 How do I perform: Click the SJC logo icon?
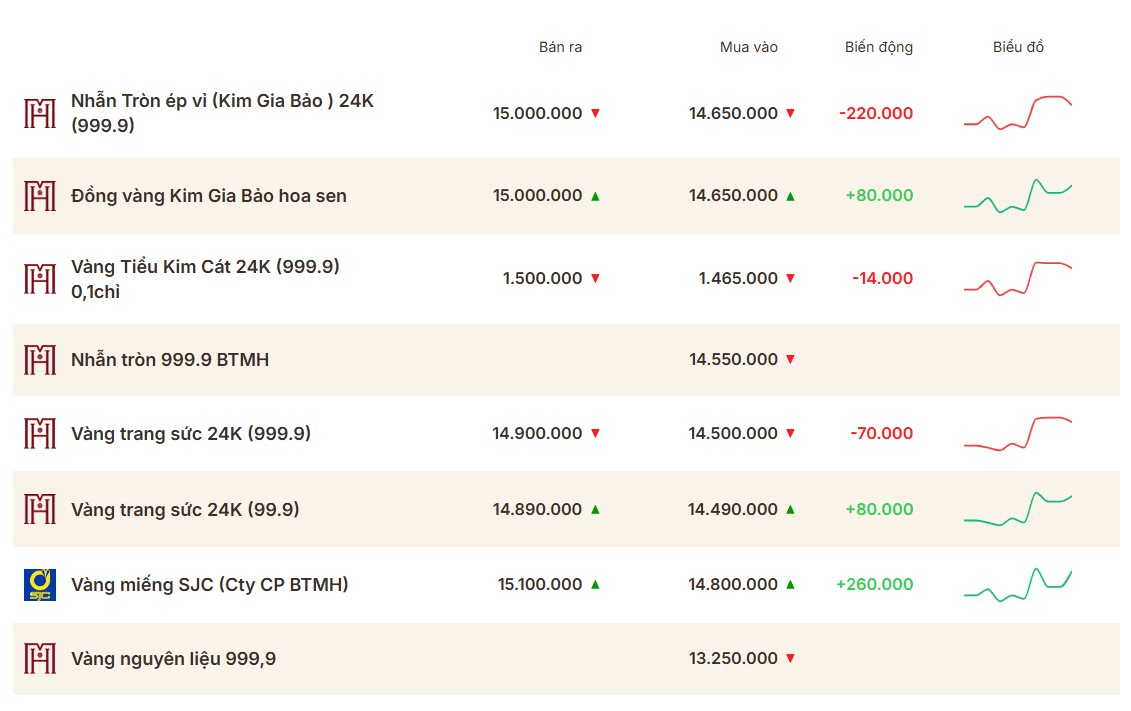(x=40, y=585)
